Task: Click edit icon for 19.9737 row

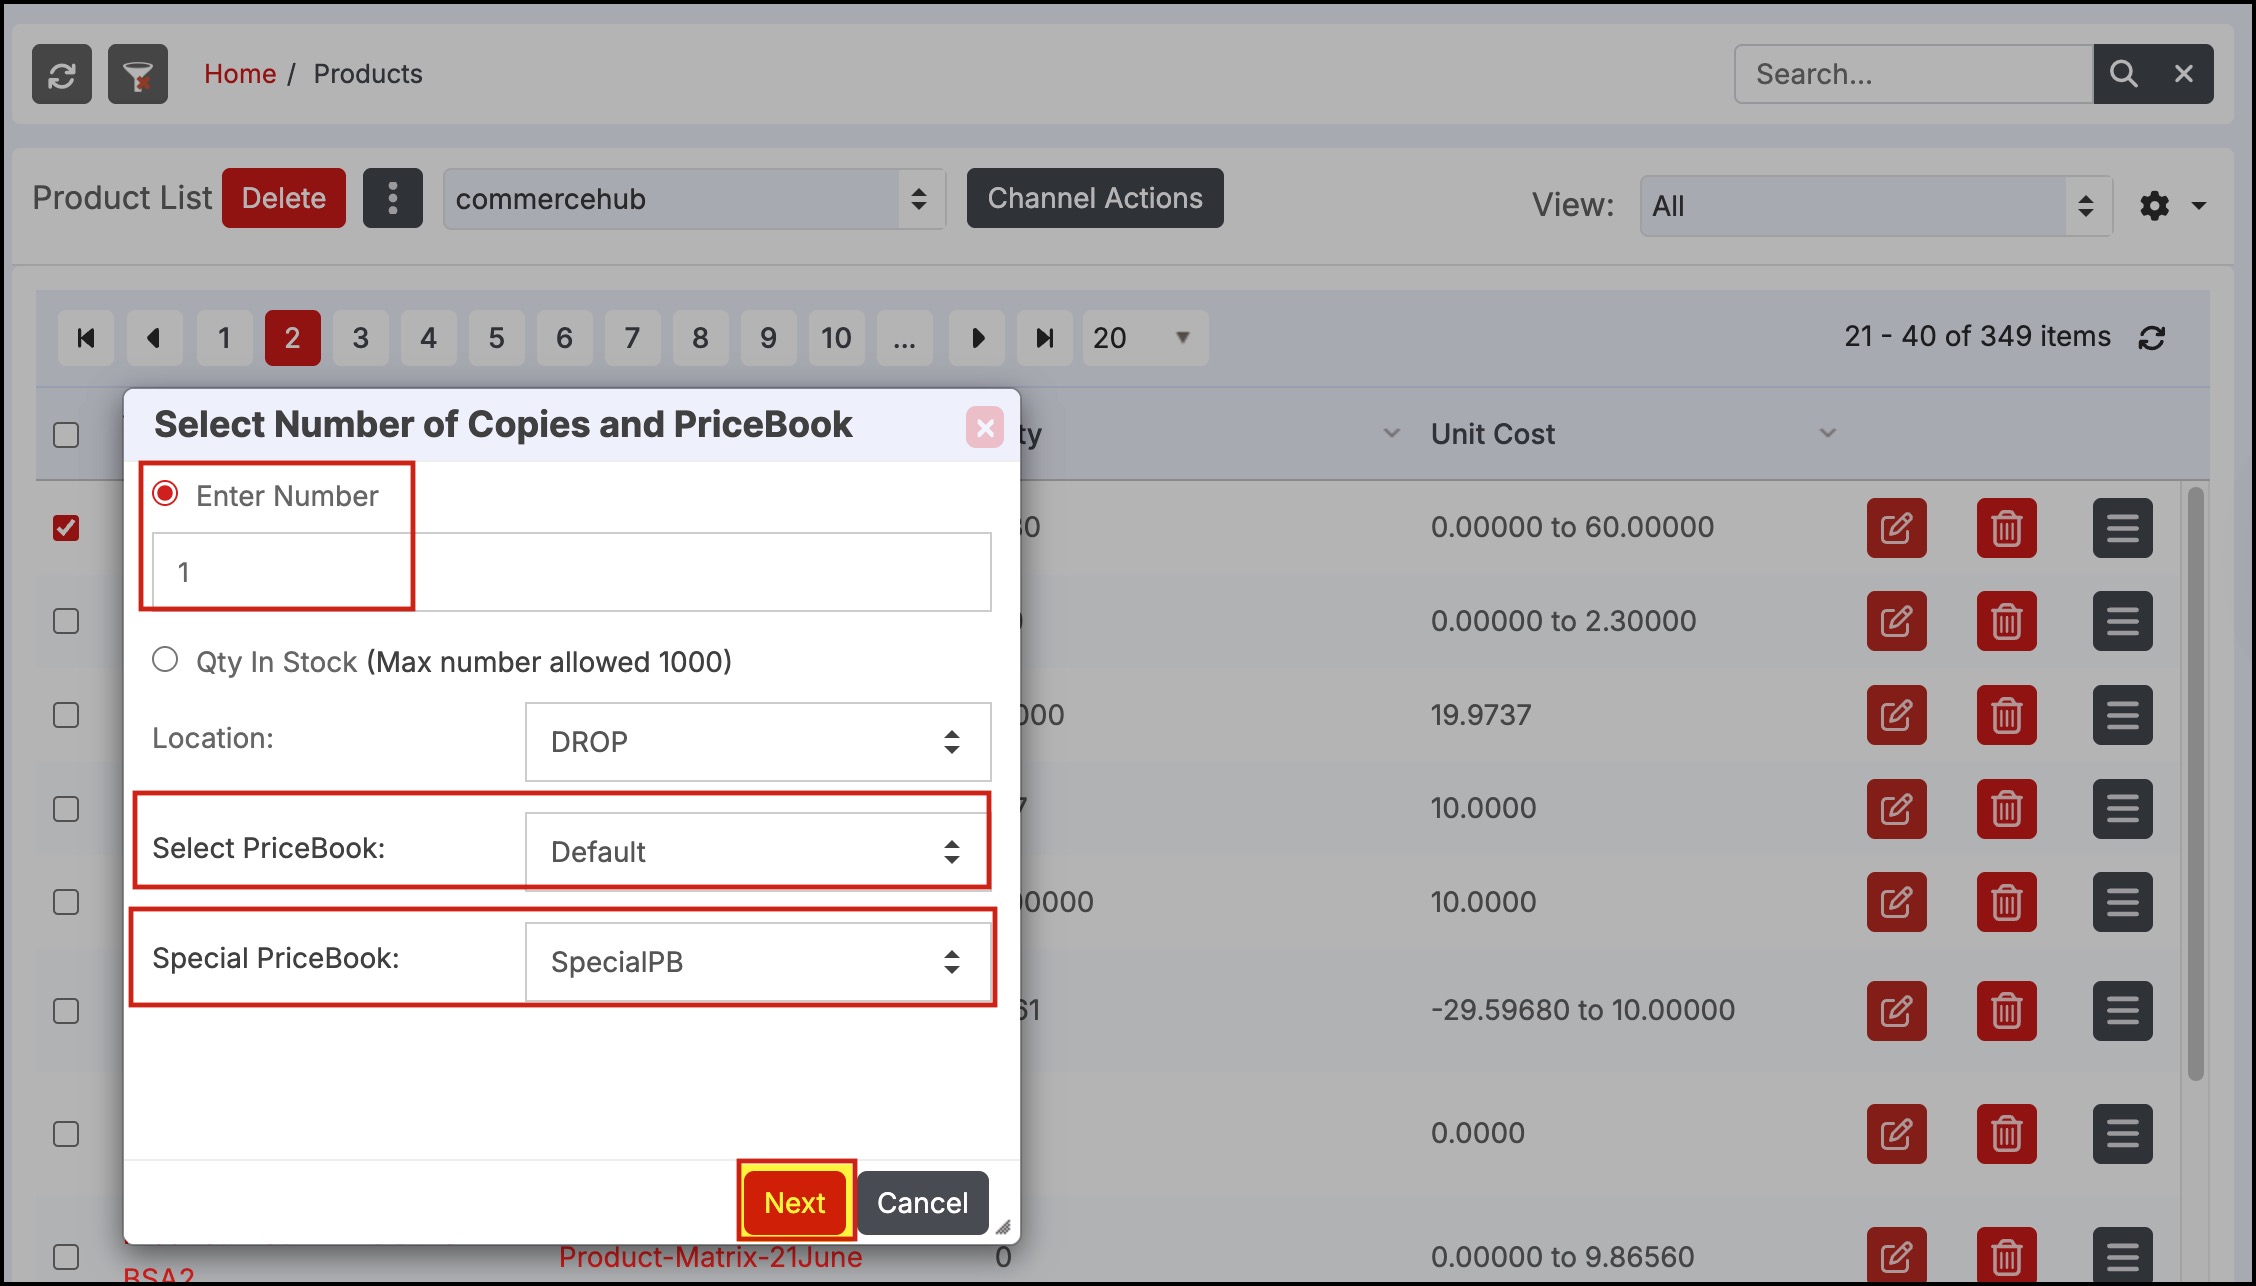Action: [x=1896, y=715]
